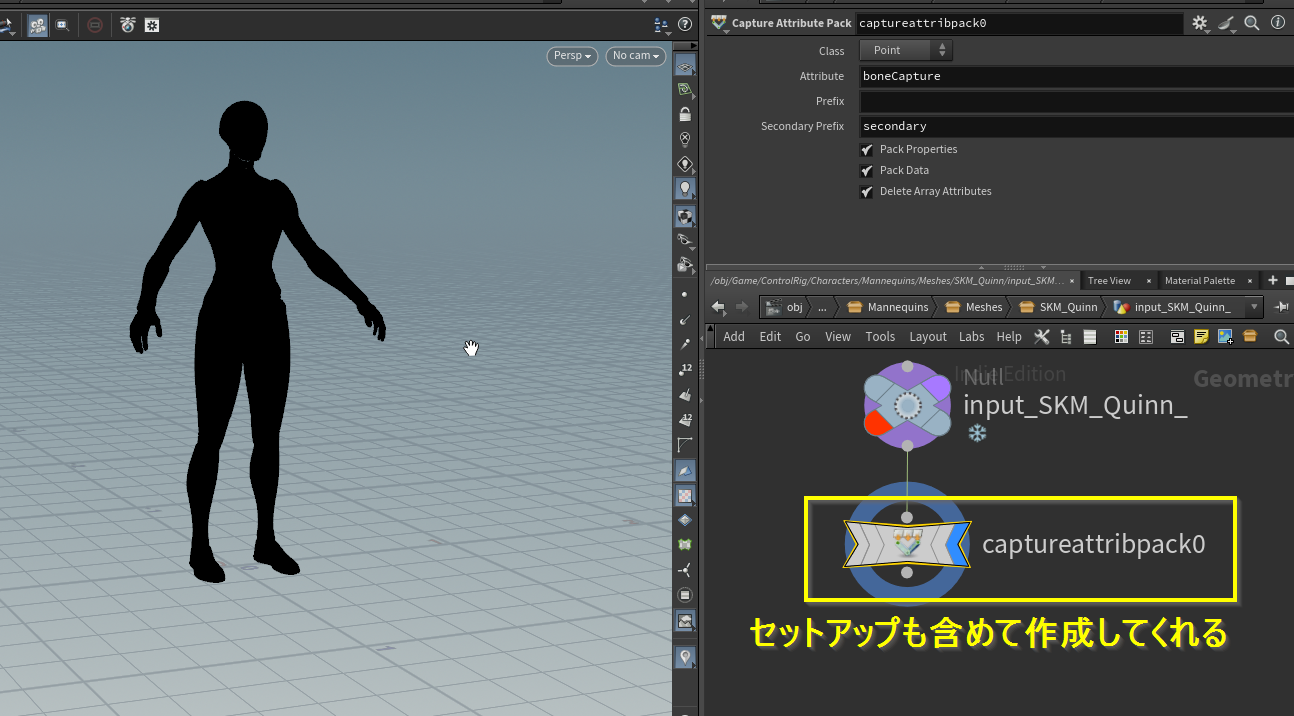
Task: Click the color palette grid icon
Action: [x=1121, y=337]
